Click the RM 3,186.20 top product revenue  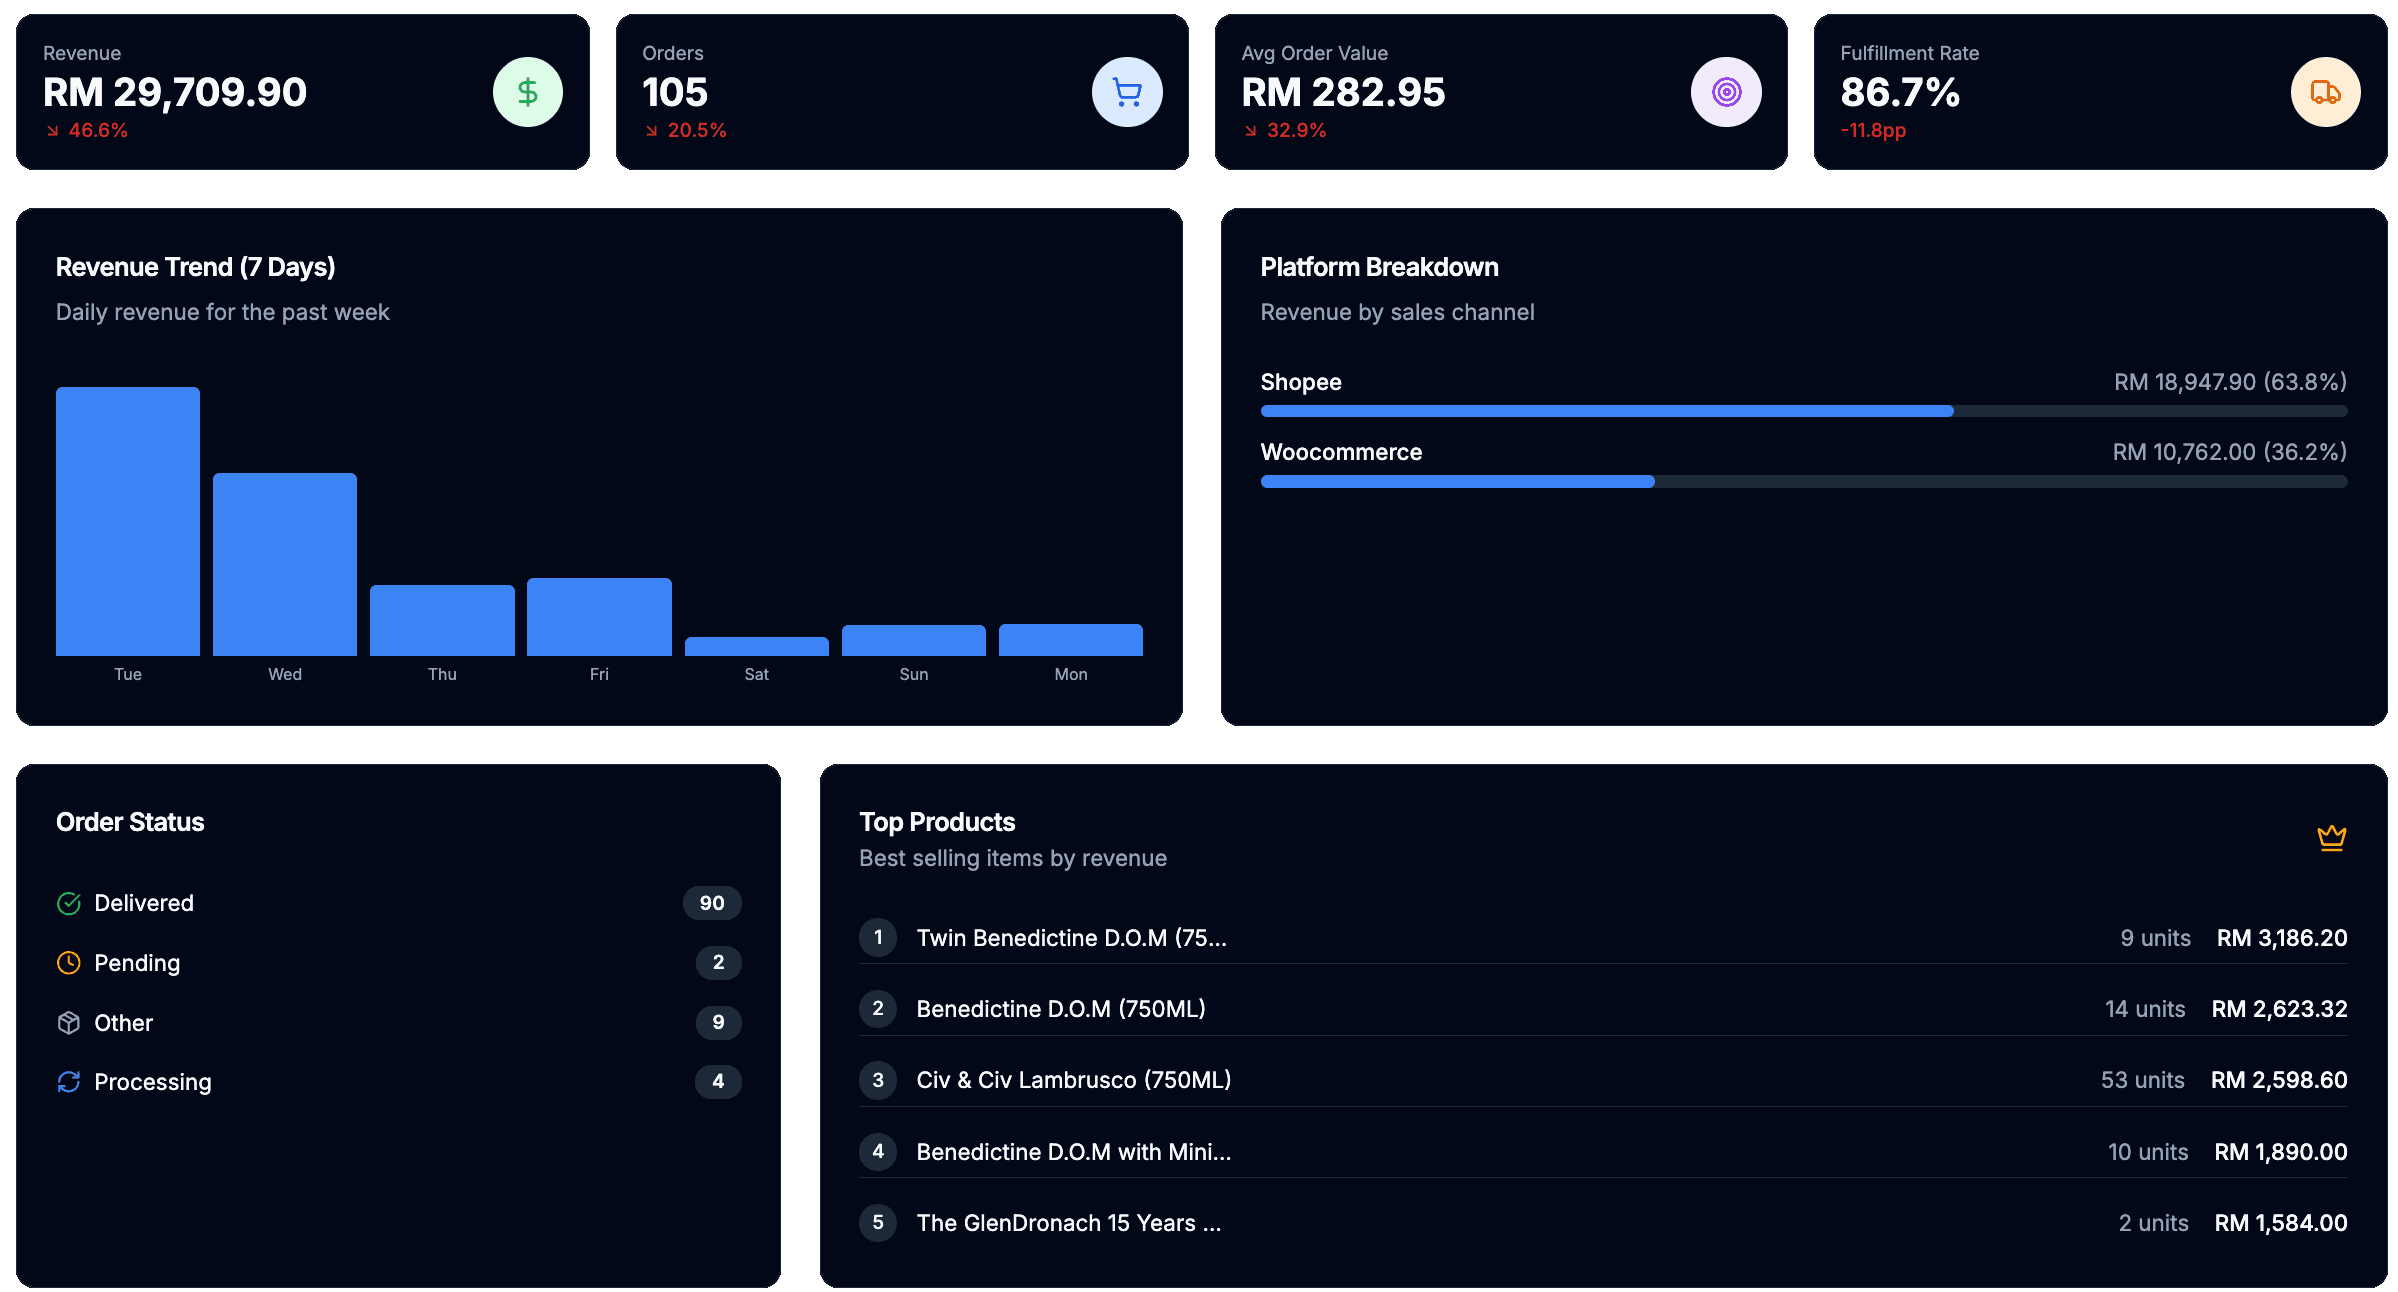click(2282, 938)
